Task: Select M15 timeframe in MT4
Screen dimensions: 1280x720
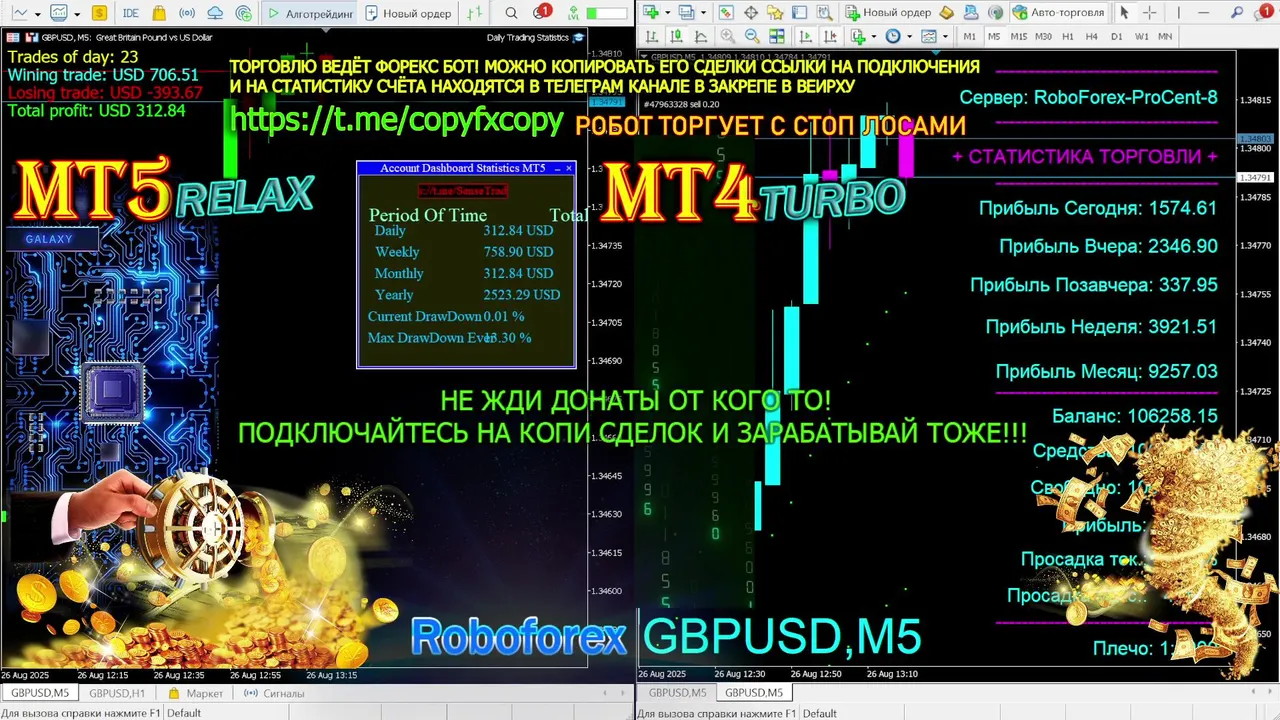Action: (x=1019, y=36)
